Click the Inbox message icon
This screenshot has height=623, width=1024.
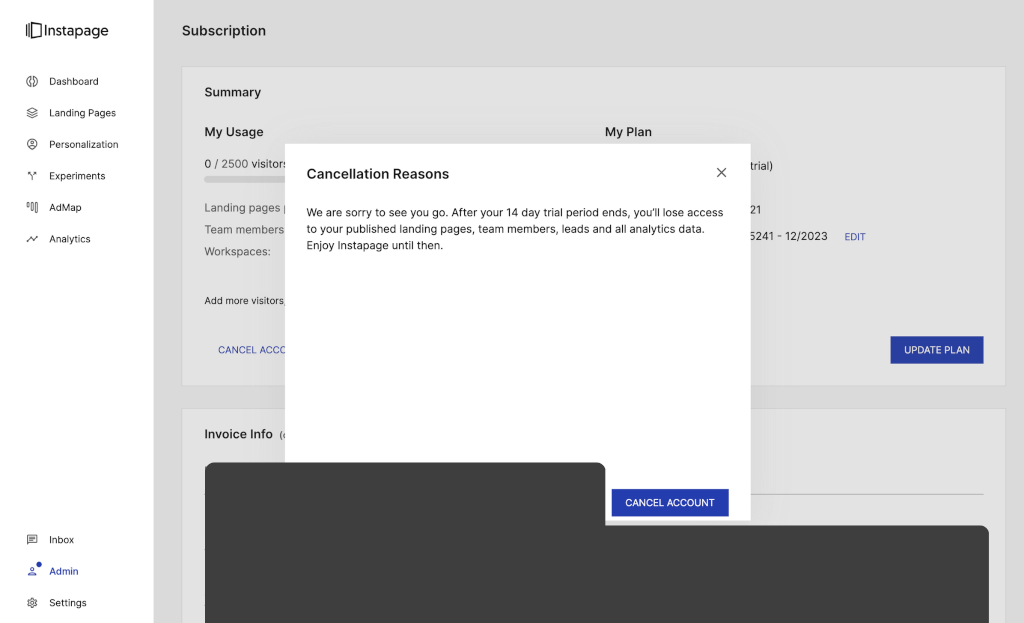(x=32, y=540)
